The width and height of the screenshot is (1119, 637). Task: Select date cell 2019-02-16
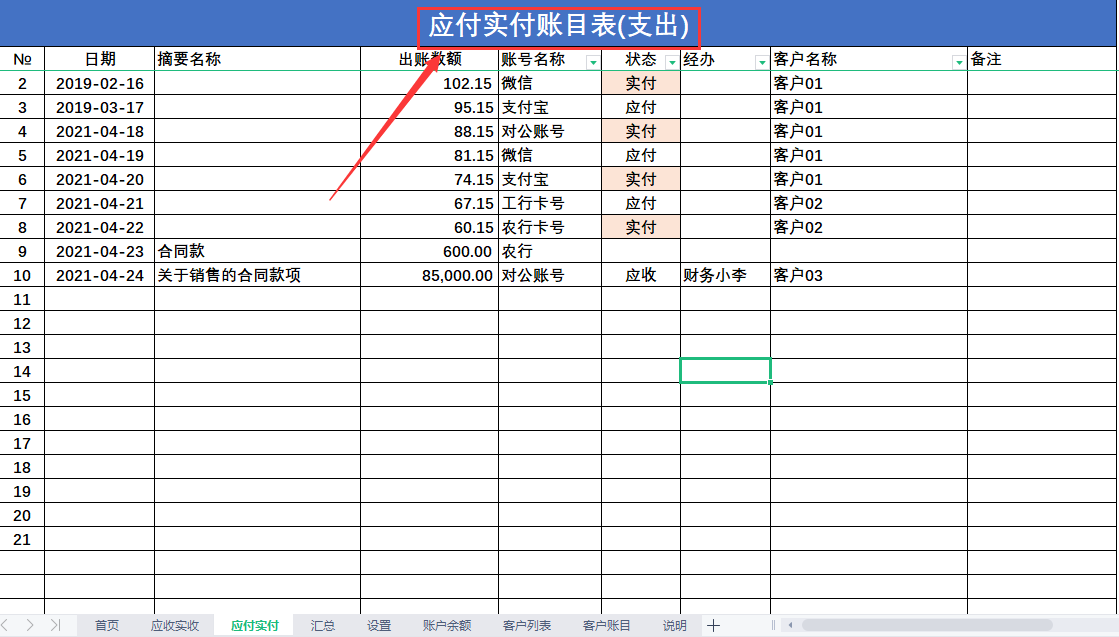100,83
